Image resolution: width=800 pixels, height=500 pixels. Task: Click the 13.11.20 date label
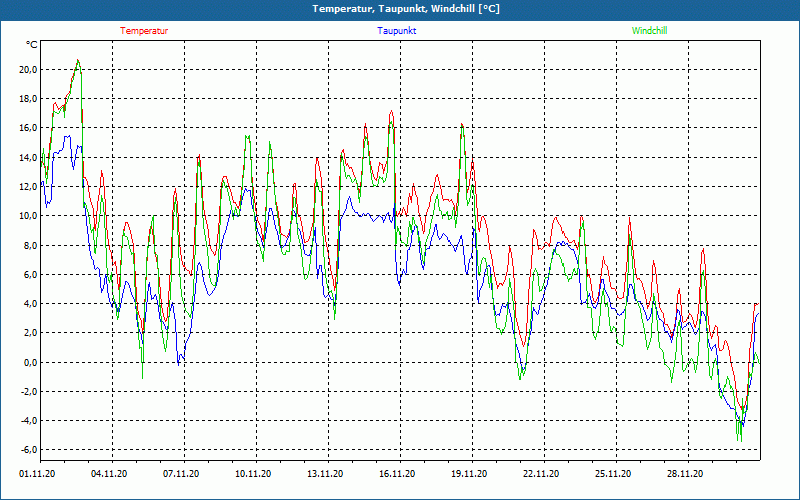pyautogui.click(x=325, y=473)
